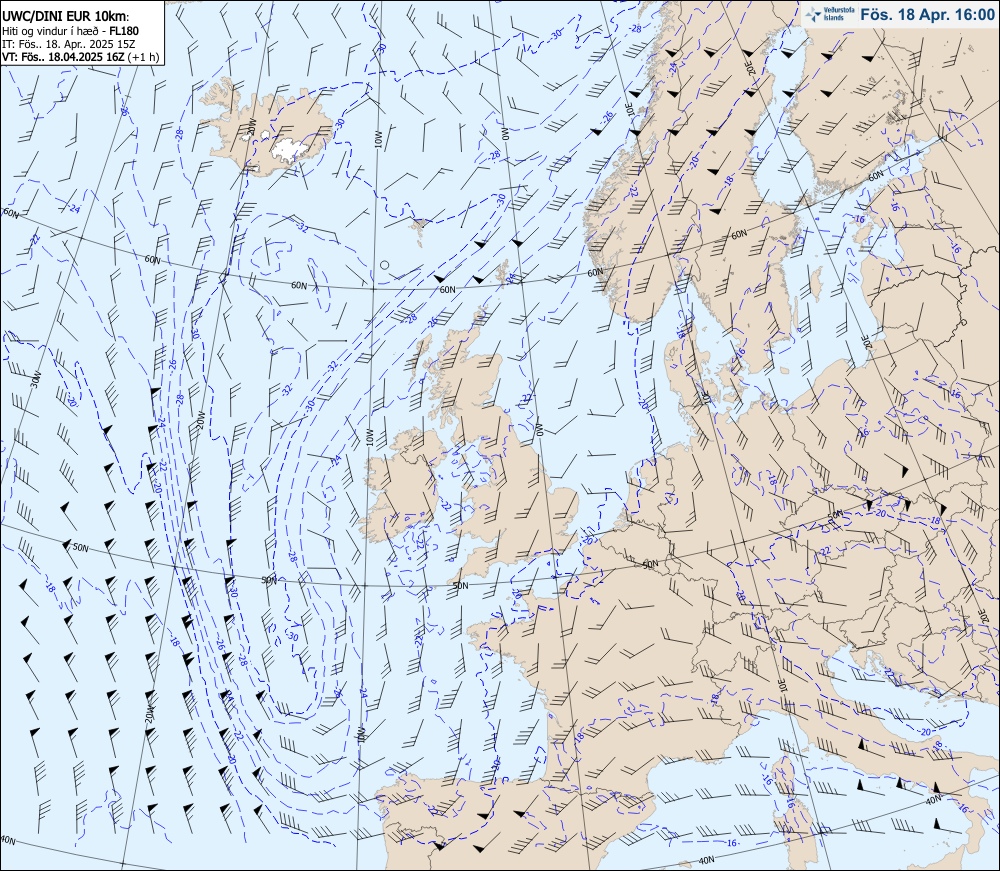
Task: Select the 'UWC/DINI EUR 10km' title
Action: coord(65,17)
